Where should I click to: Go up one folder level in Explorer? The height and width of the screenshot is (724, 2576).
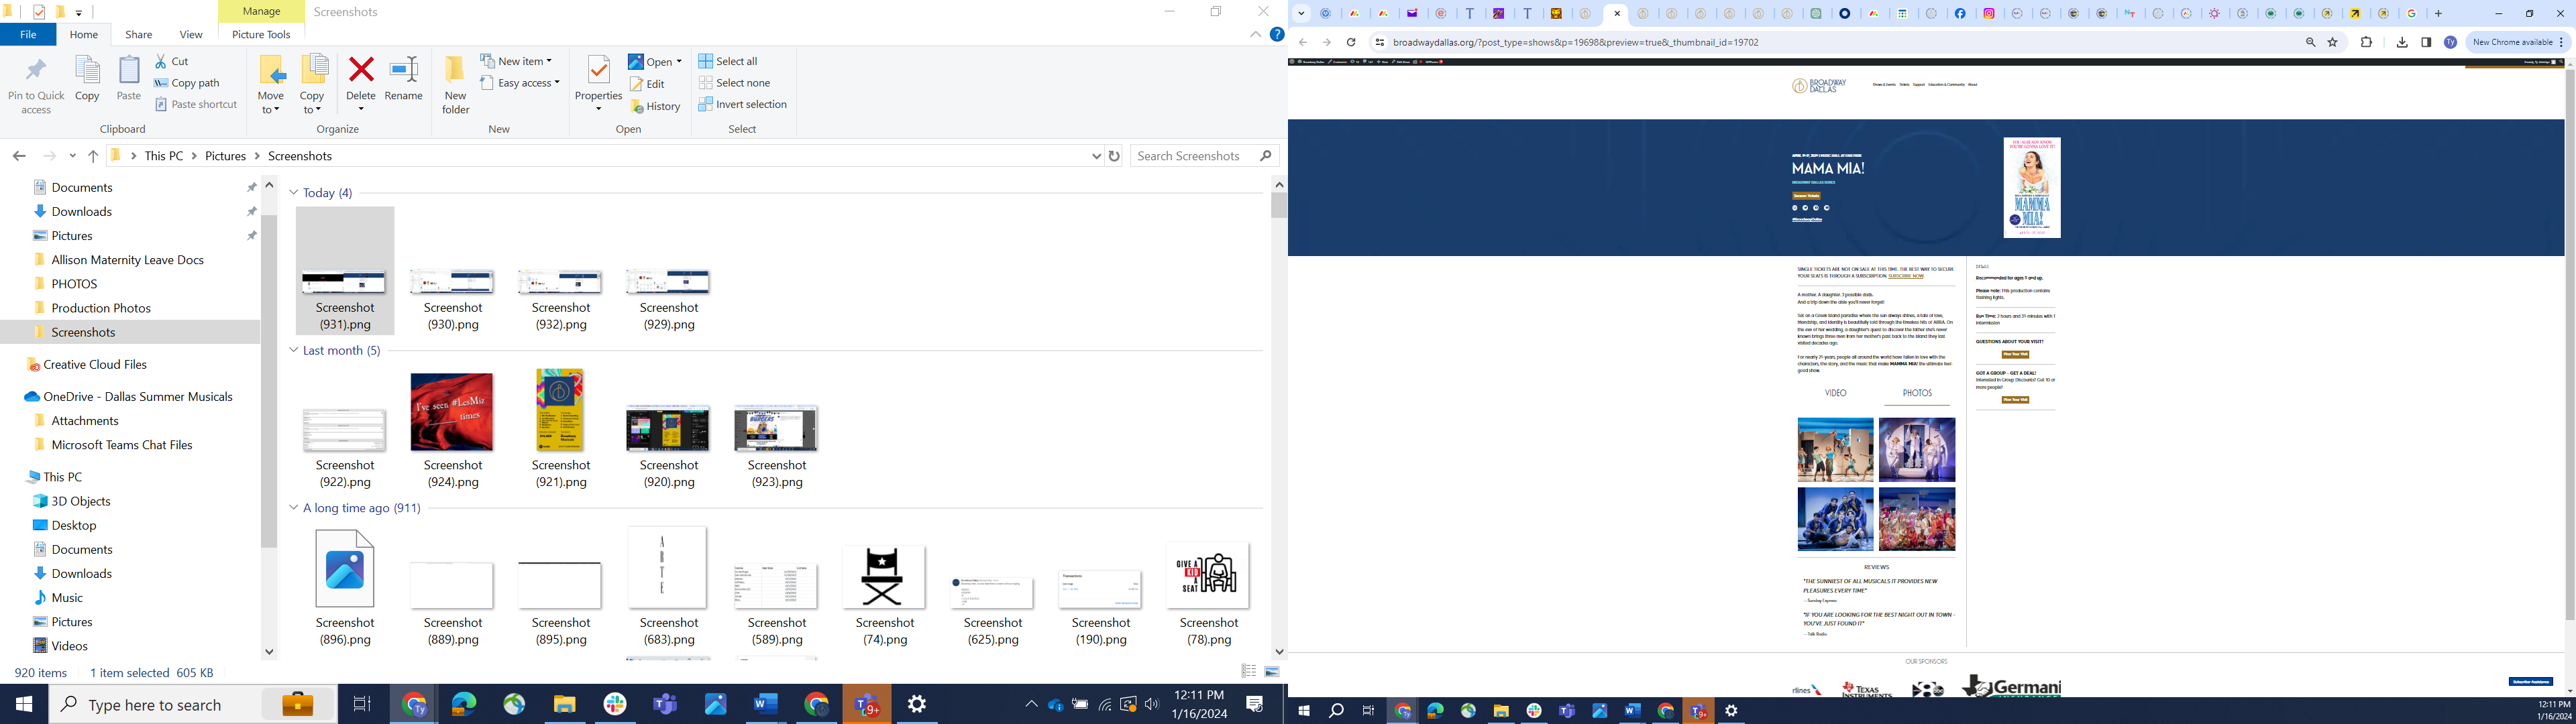click(x=93, y=156)
